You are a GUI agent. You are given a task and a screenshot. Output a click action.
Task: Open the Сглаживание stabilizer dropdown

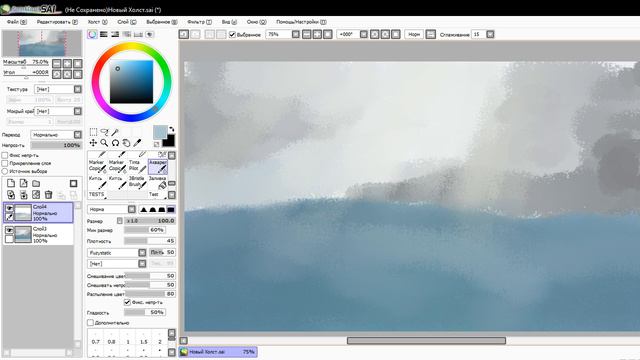click(x=490, y=34)
